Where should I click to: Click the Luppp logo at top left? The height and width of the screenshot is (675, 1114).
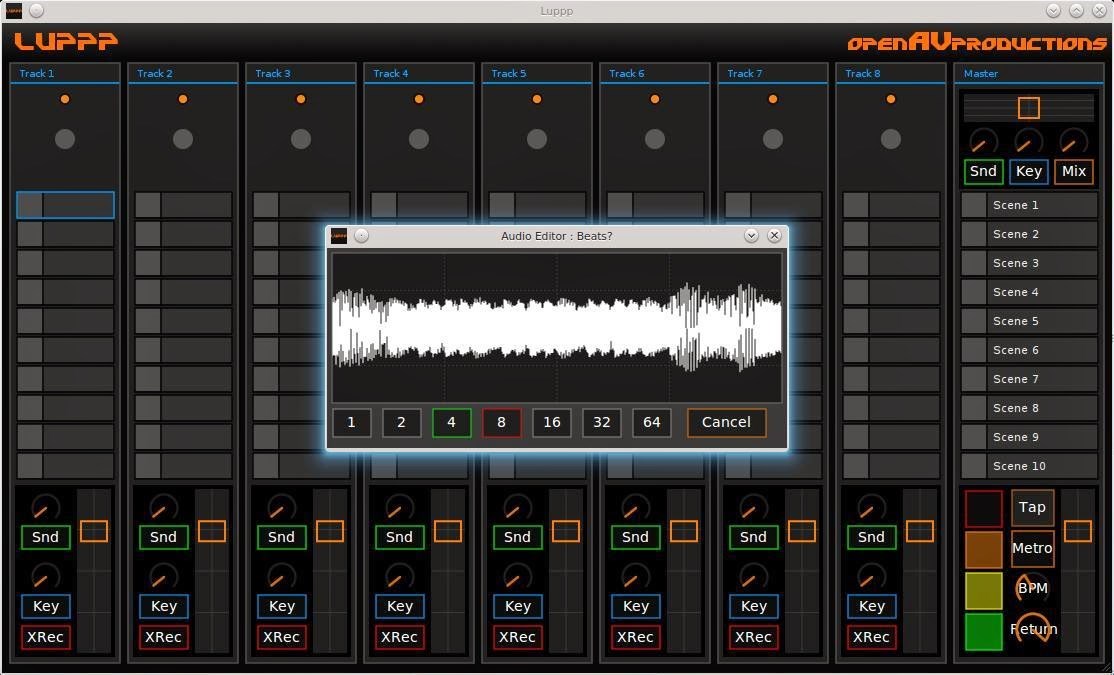(x=66, y=41)
